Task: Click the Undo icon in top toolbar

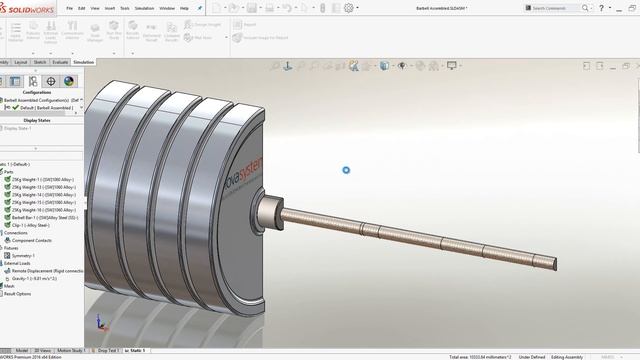Action: pos(287,8)
